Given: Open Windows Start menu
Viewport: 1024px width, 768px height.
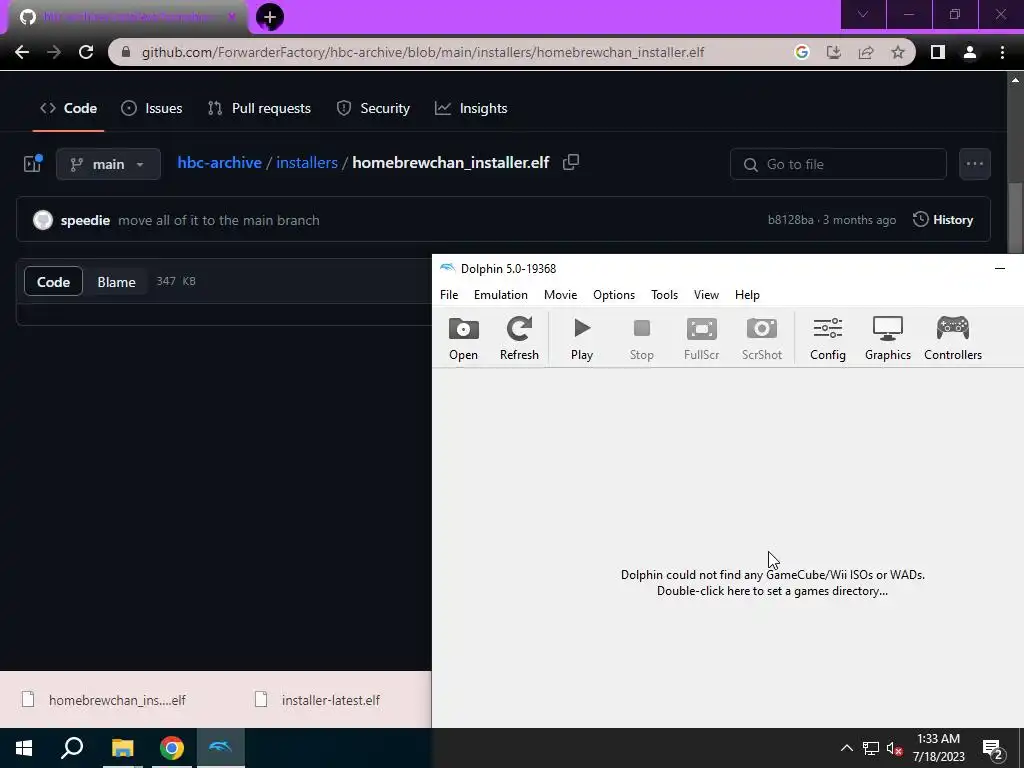Looking at the screenshot, I should [x=24, y=748].
